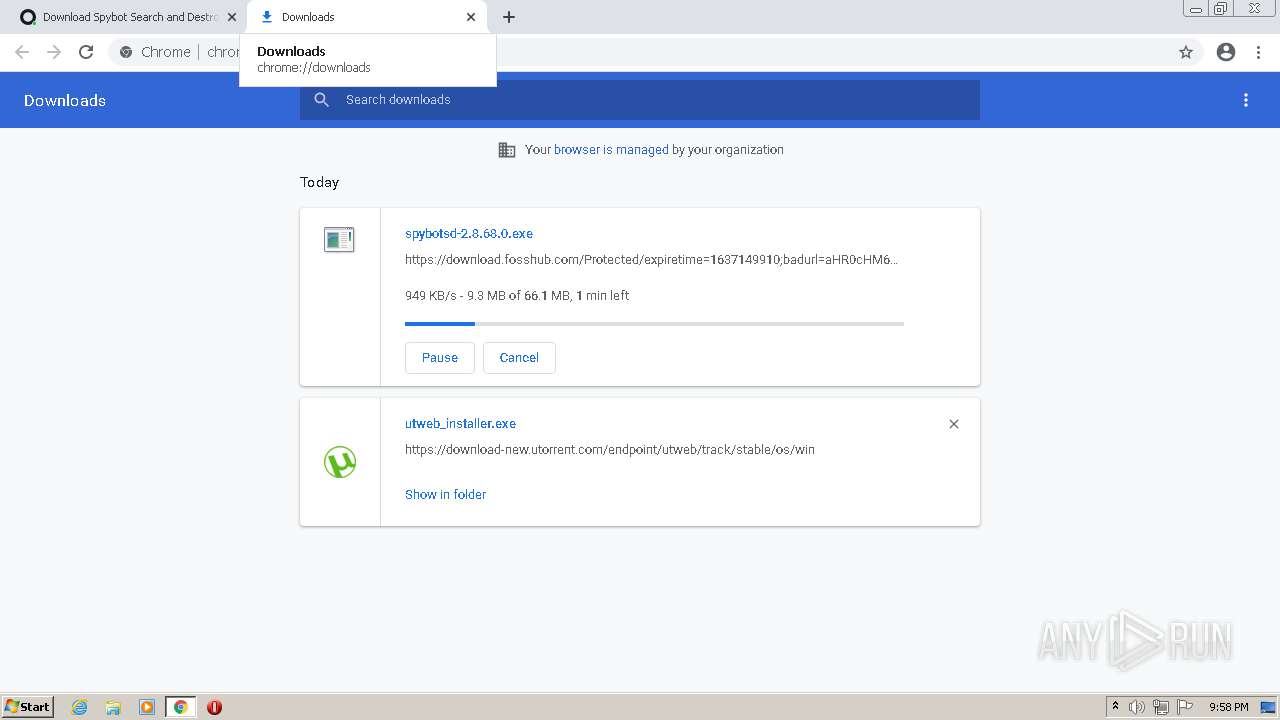Click the Search downloads field
This screenshot has height=720, width=1280.
640,100
